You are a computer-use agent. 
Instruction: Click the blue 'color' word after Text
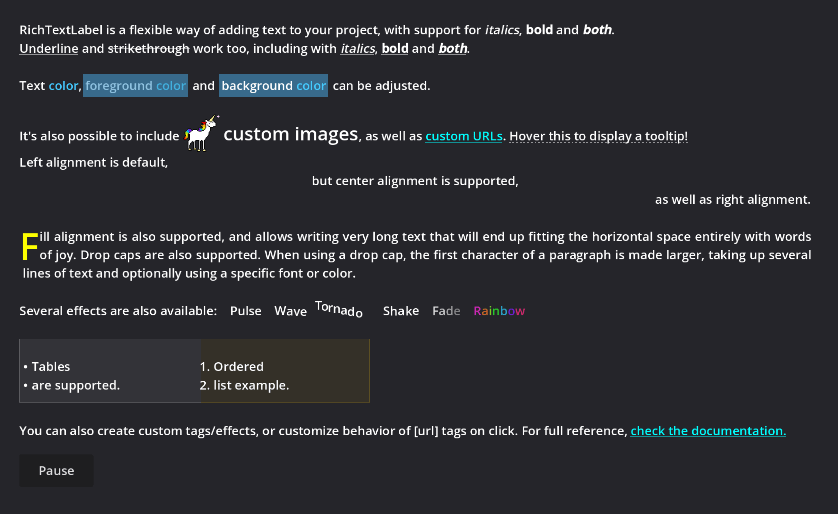63,85
